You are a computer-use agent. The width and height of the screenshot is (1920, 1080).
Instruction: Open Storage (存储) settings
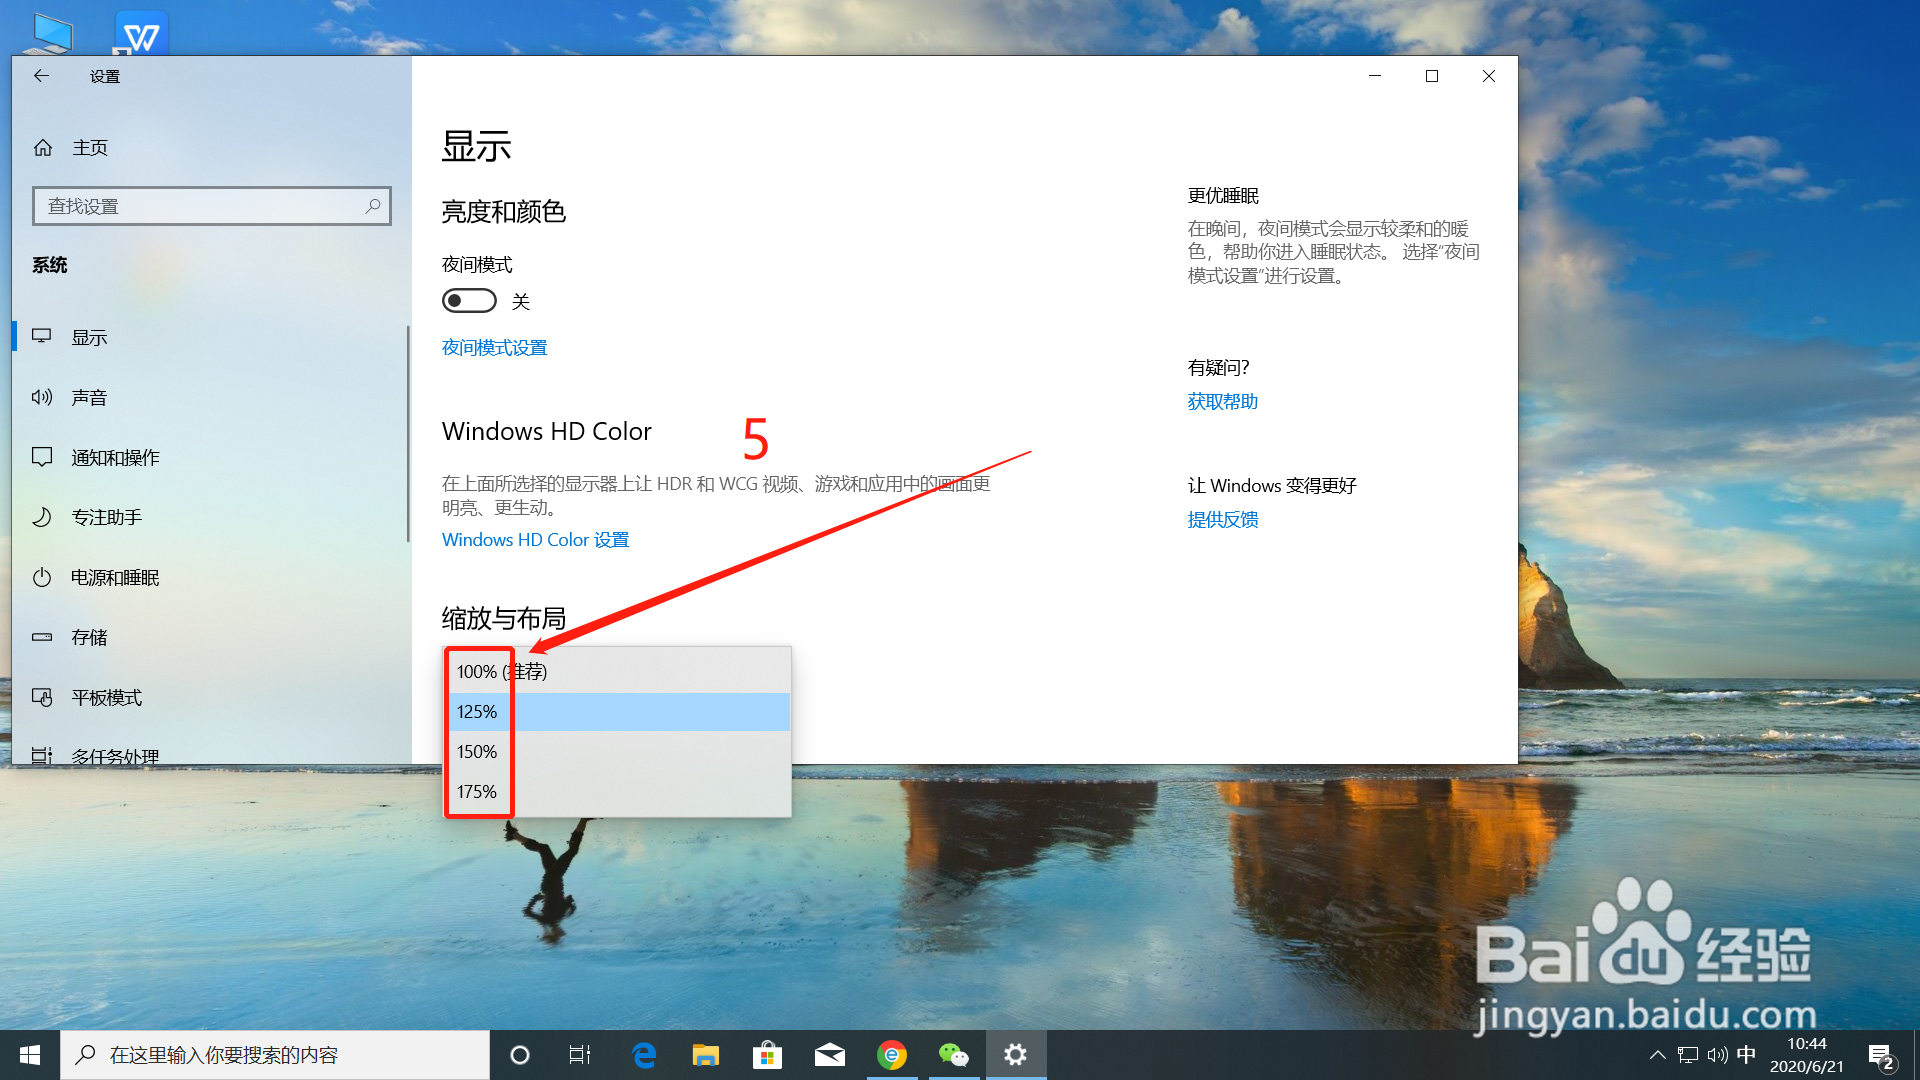pyautogui.click(x=89, y=638)
